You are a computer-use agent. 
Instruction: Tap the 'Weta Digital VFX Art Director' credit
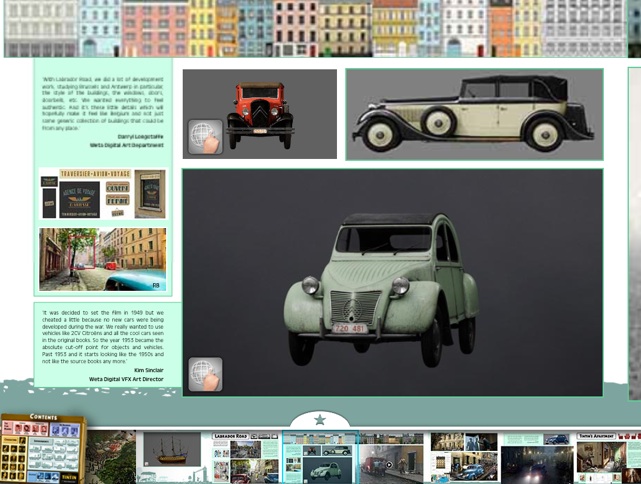(x=126, y=379)
